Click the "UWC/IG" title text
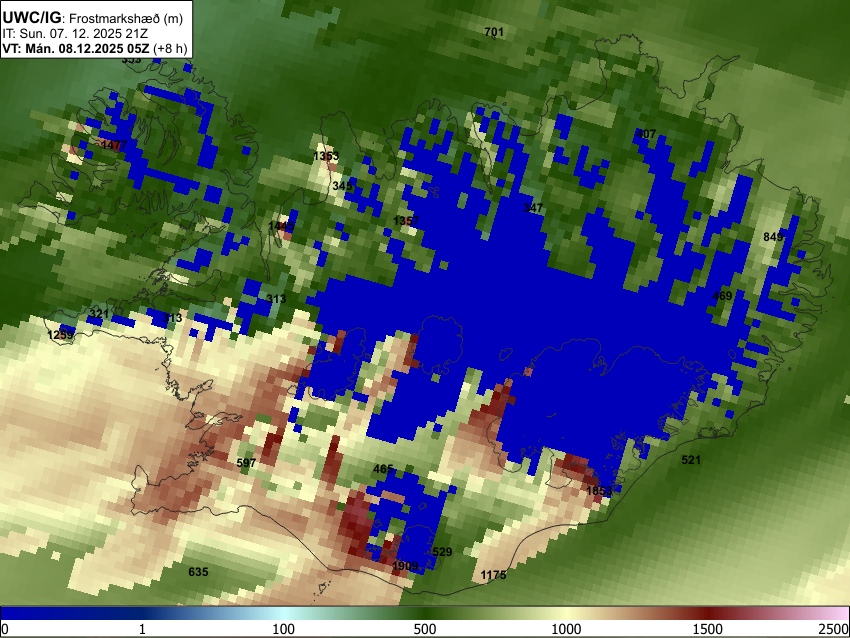Viewport: 850px width, 638px height. point(31,18)
